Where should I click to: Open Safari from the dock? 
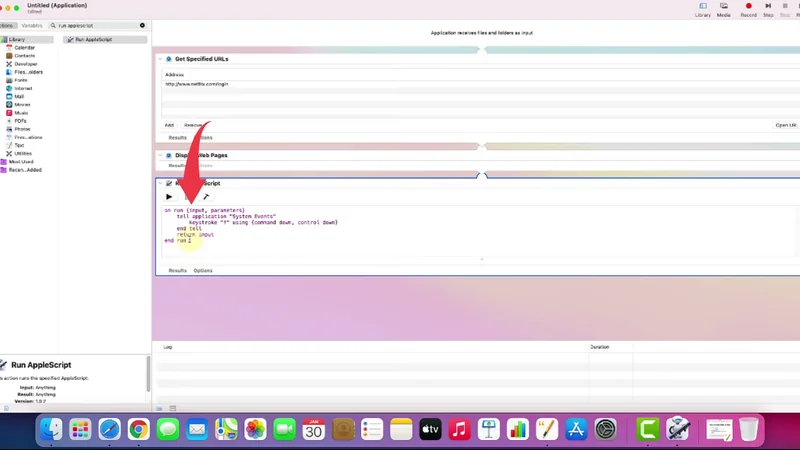[109, 429]
